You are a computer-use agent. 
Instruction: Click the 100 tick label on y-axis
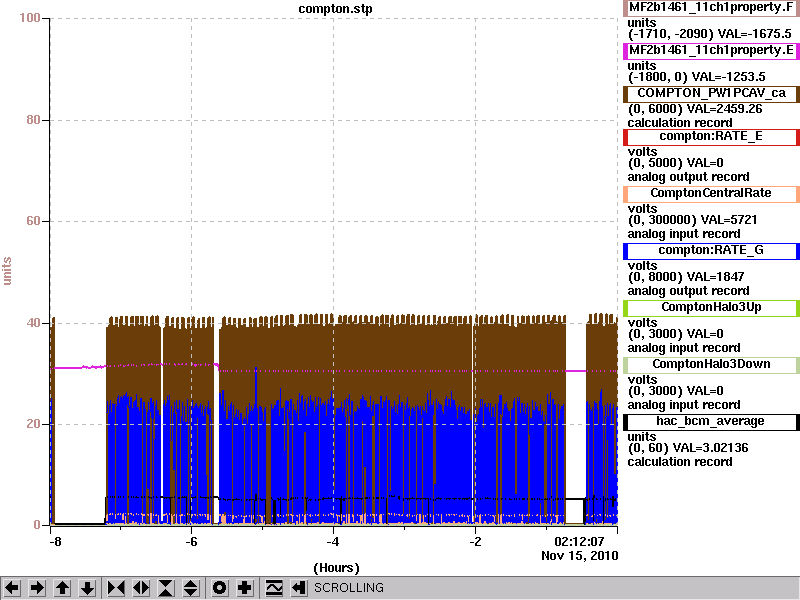point(30,18)
